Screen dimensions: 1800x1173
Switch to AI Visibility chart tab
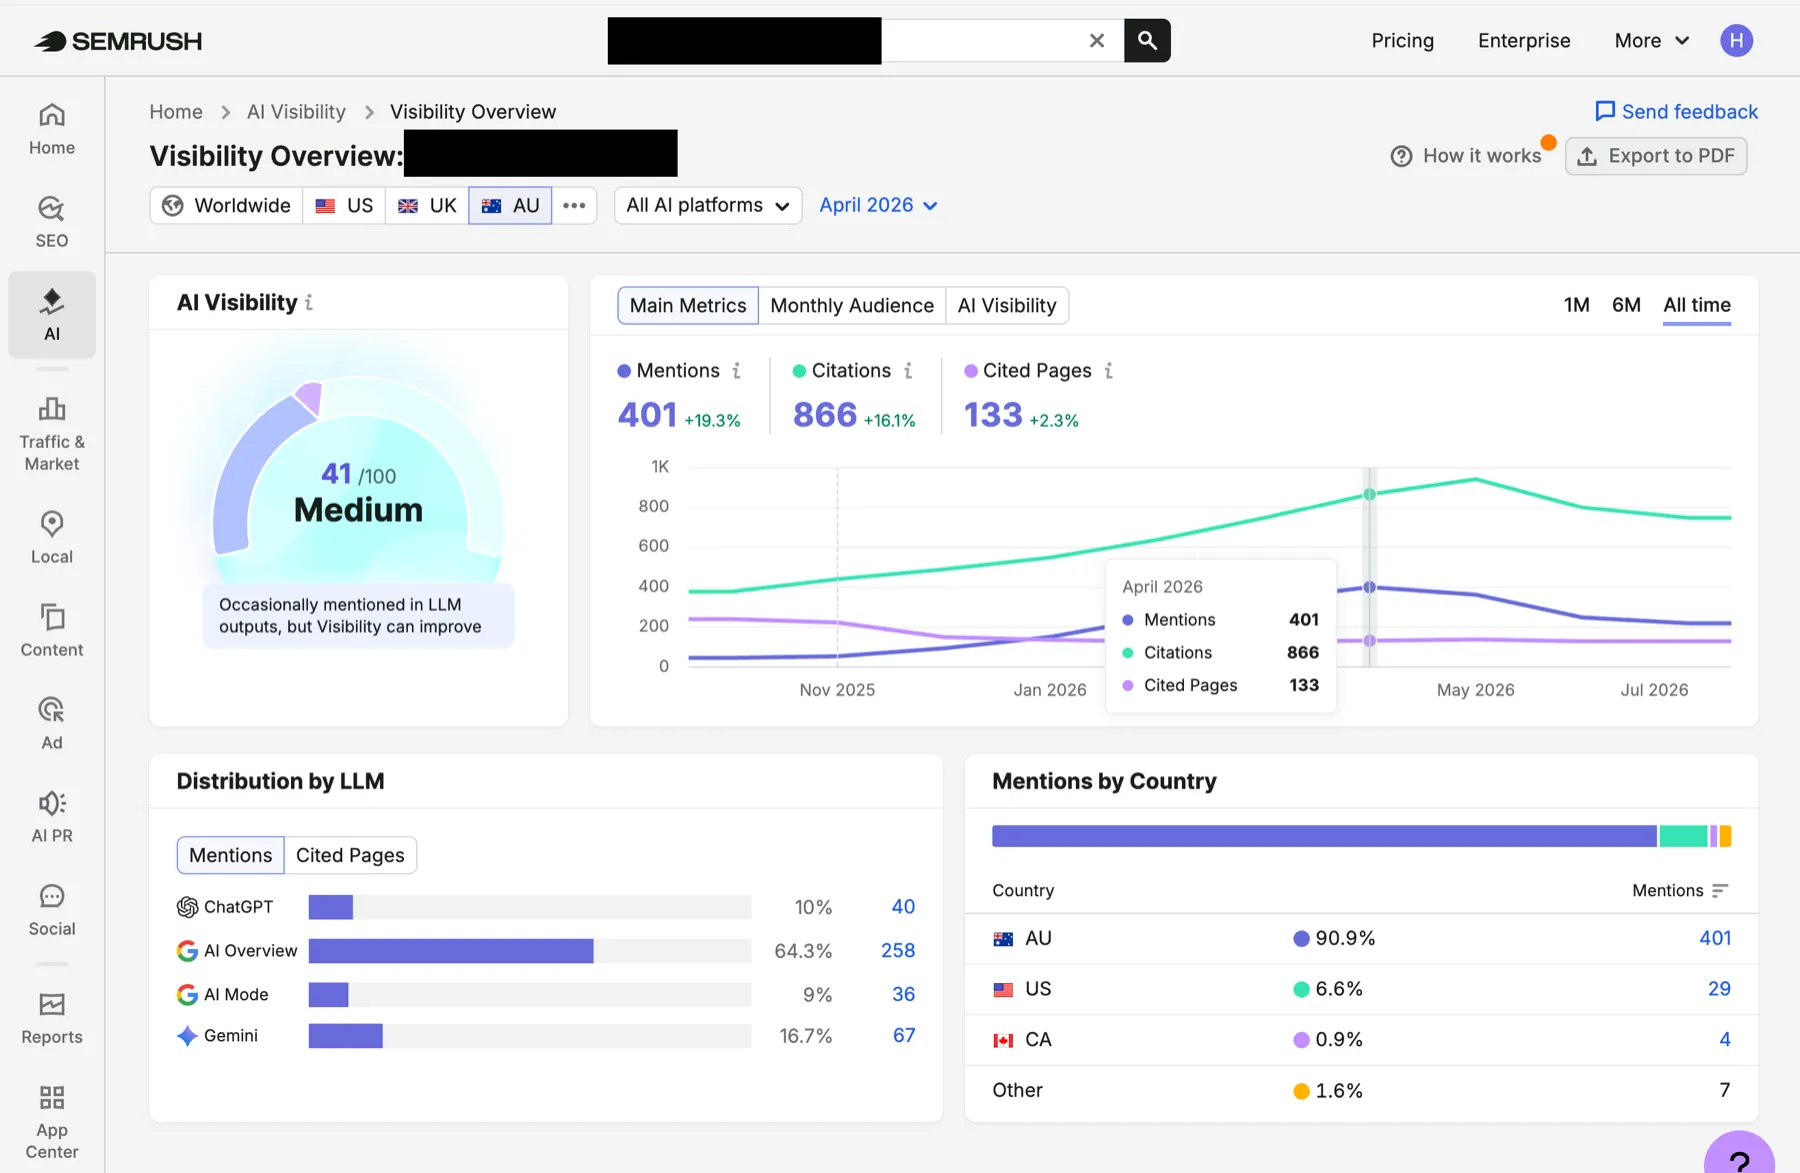1007,306
